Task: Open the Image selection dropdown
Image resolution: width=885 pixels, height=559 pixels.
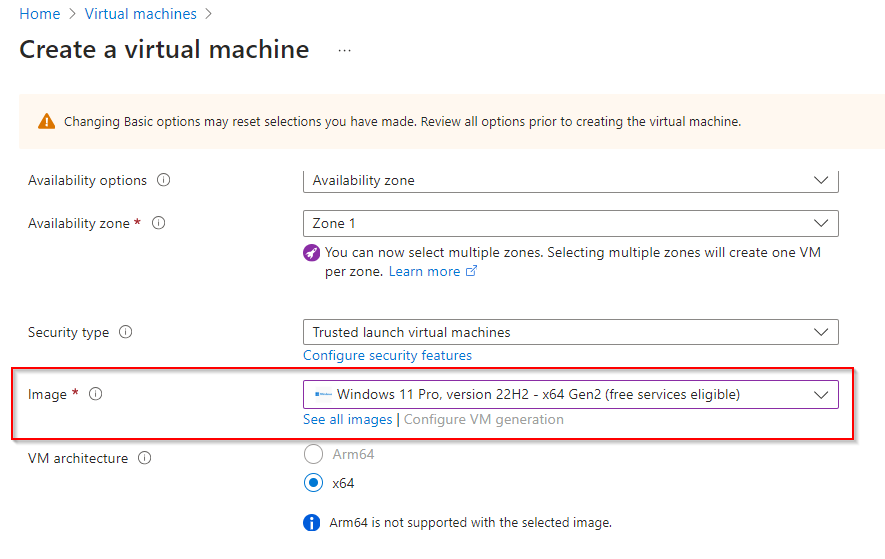Action: tap(570, 394)
